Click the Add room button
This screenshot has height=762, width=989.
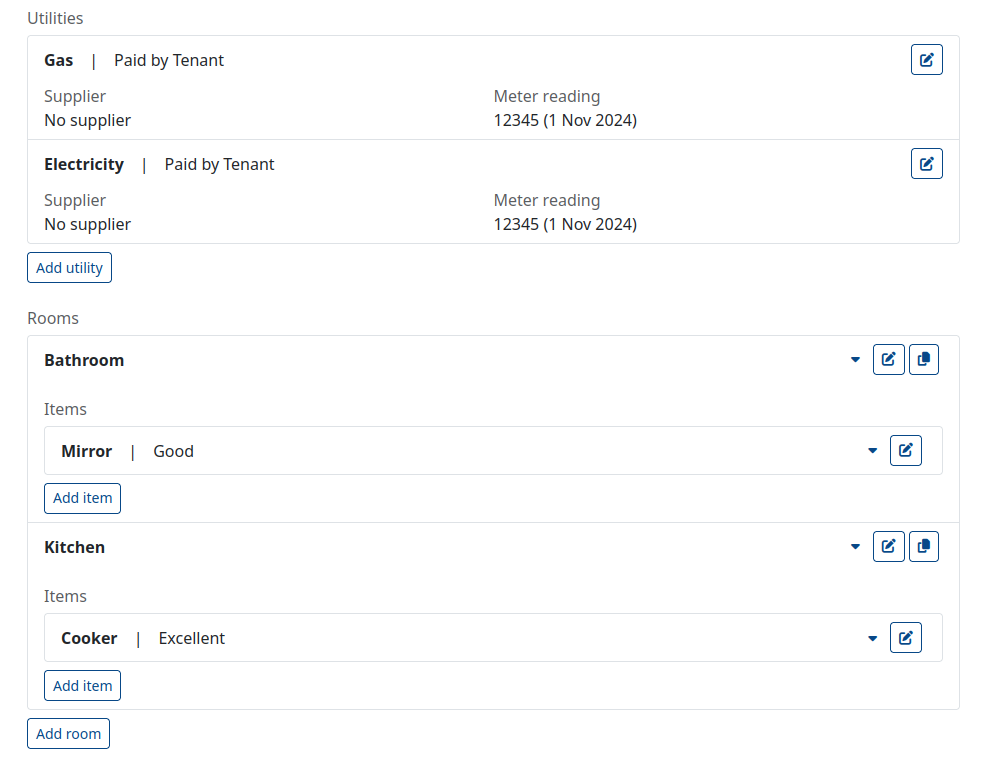[x=68, y=734]
